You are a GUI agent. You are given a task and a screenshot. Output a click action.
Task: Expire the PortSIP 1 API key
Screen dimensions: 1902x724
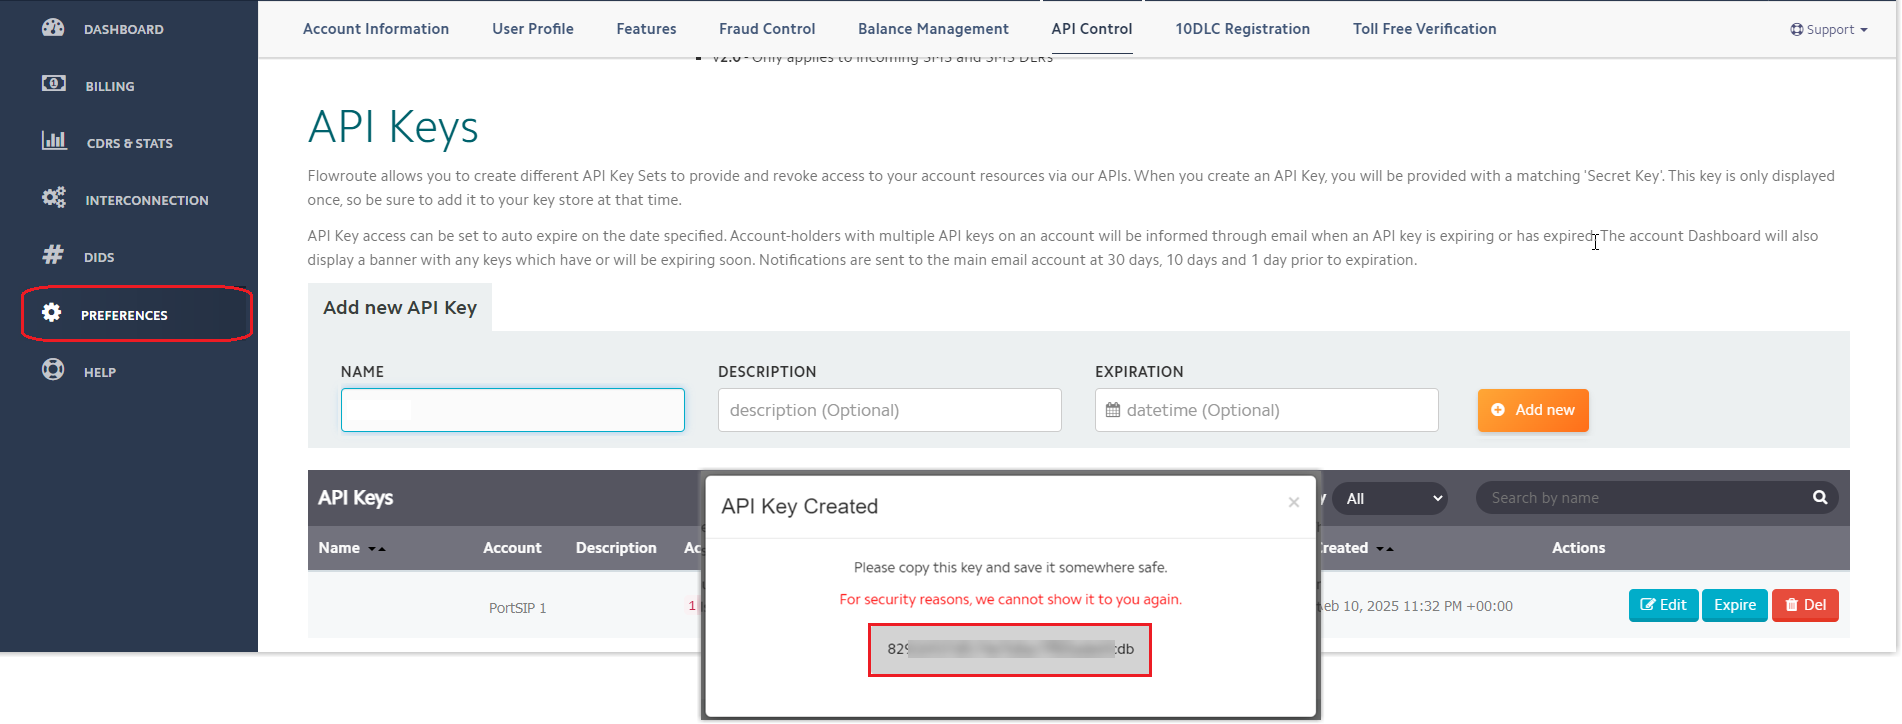pyautogui.click(x=1734, y=605)
